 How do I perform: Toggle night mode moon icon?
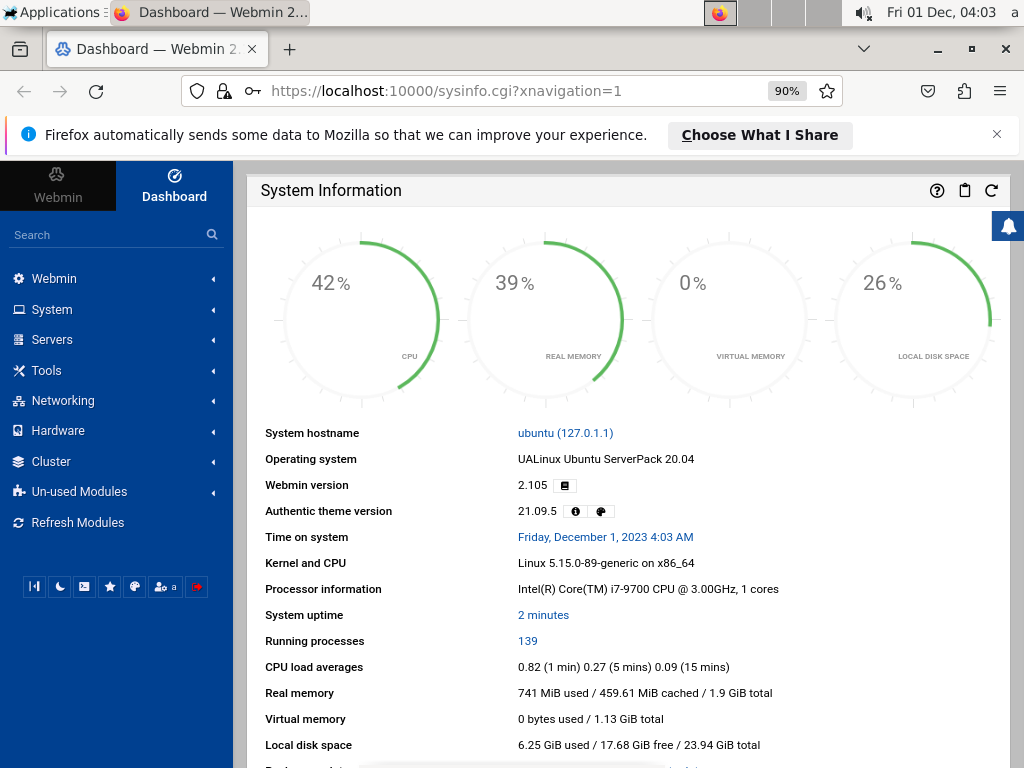pyautogui.click(x=59, y=587)
